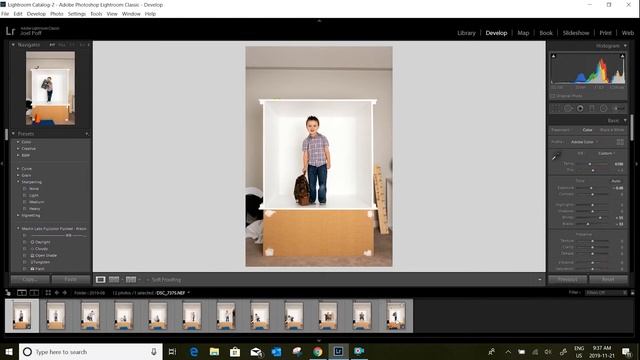Click the Previous button
The height and width of the screenshot is (360, 640).
[567, 280]
